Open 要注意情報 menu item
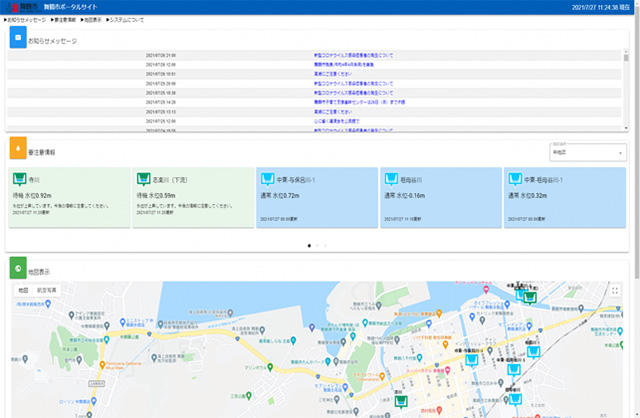640x418 pixels. pyautogui.click(x=65, y=19)
